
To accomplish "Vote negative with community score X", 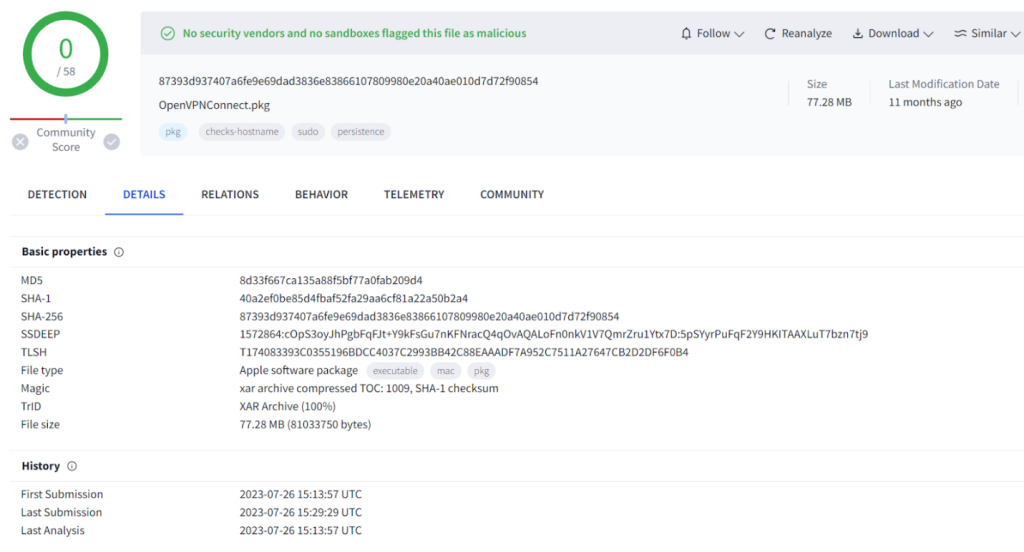I will click(x=20, y=142).
